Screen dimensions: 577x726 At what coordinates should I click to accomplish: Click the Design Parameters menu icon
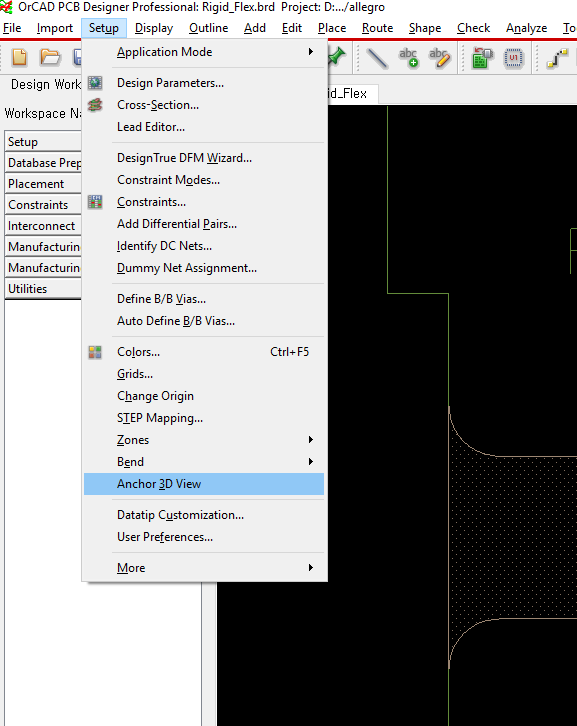pos(95,83)
